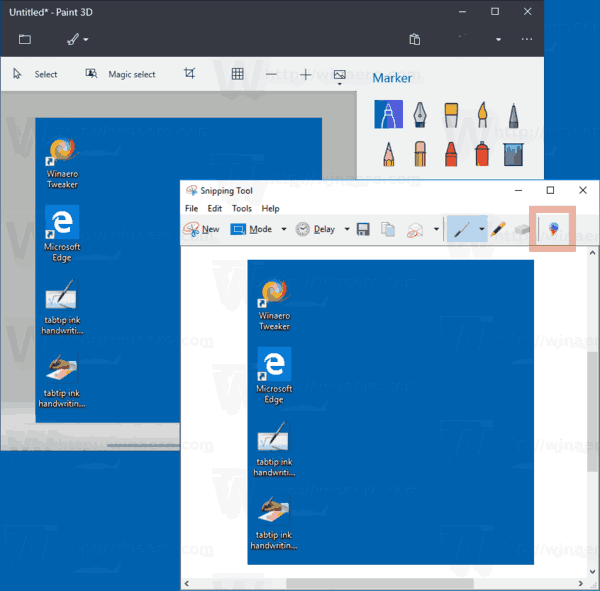The width and height of the screenshot is (600, 591).
Task: Select the Watercolor brush
Action: (483, 114)
